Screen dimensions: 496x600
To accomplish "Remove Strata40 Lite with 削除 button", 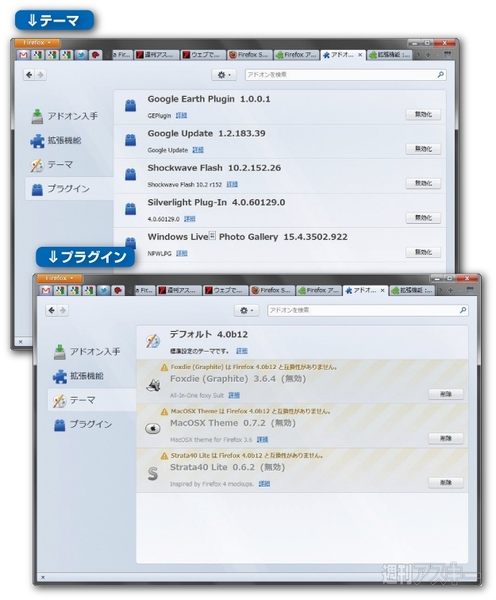I will (445, 483).
